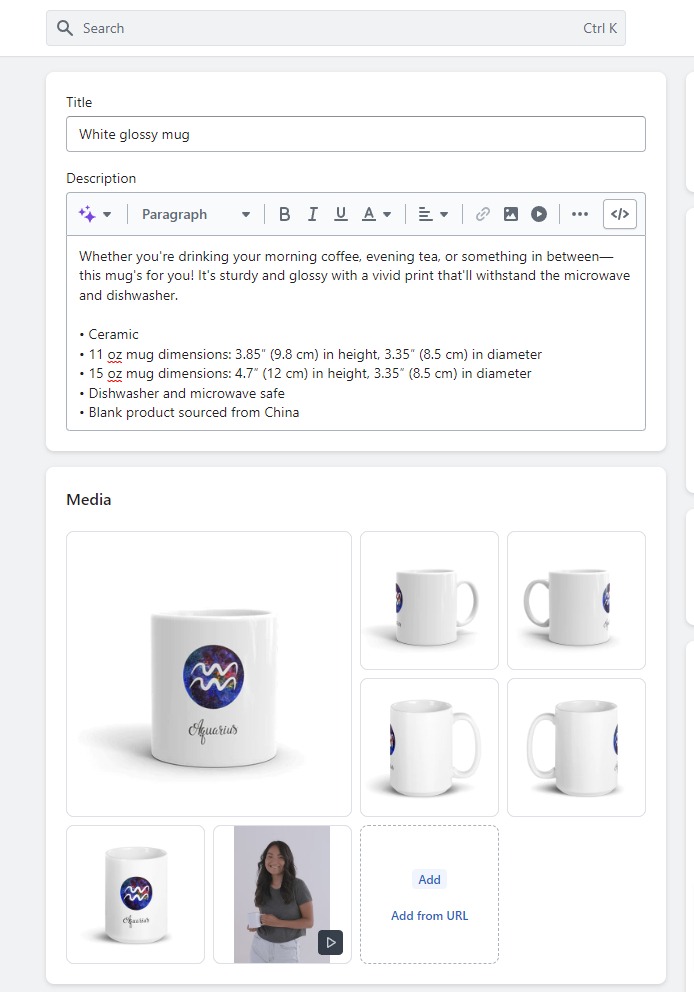Select the tall mug thumbnail with handle left
This screenshot has width=694, height=992.
pos(576,747)
